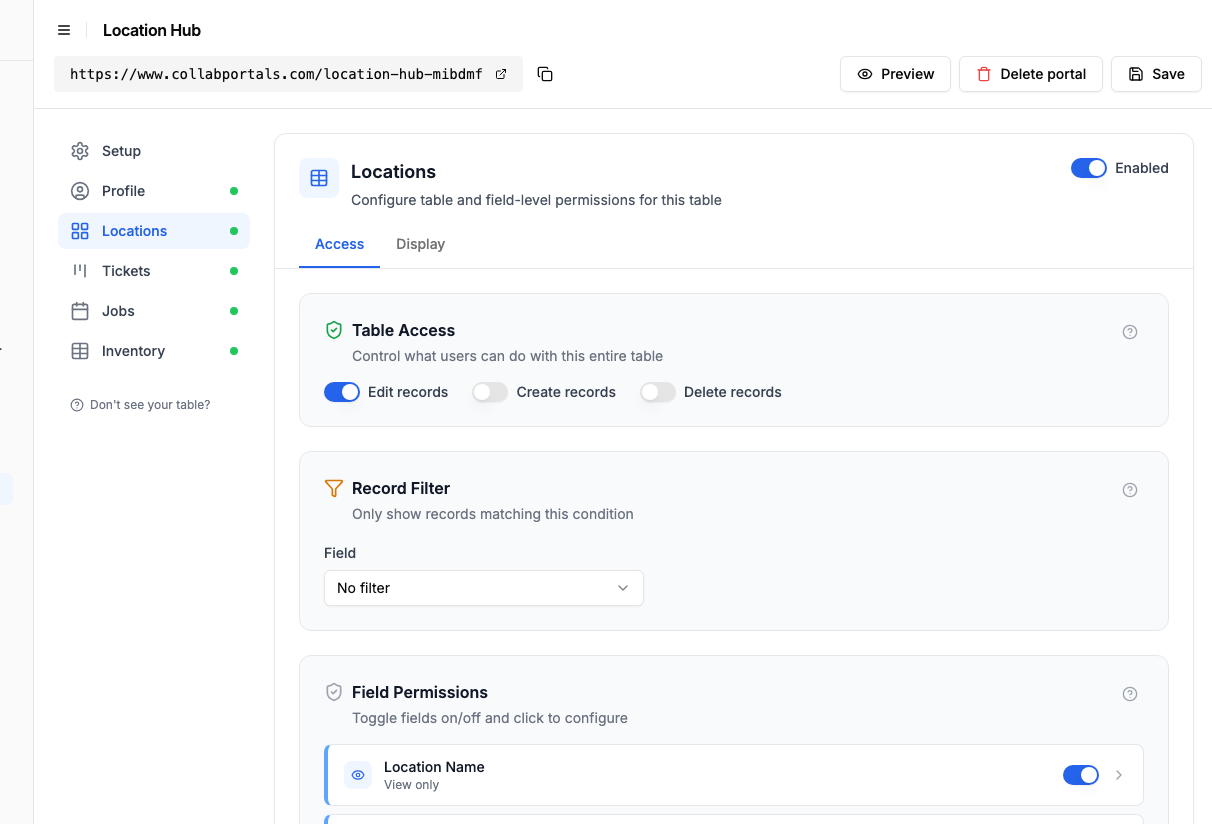Open the hamburger menu icon
This screenshot has width=1212, height=824.
pos(64,30)
